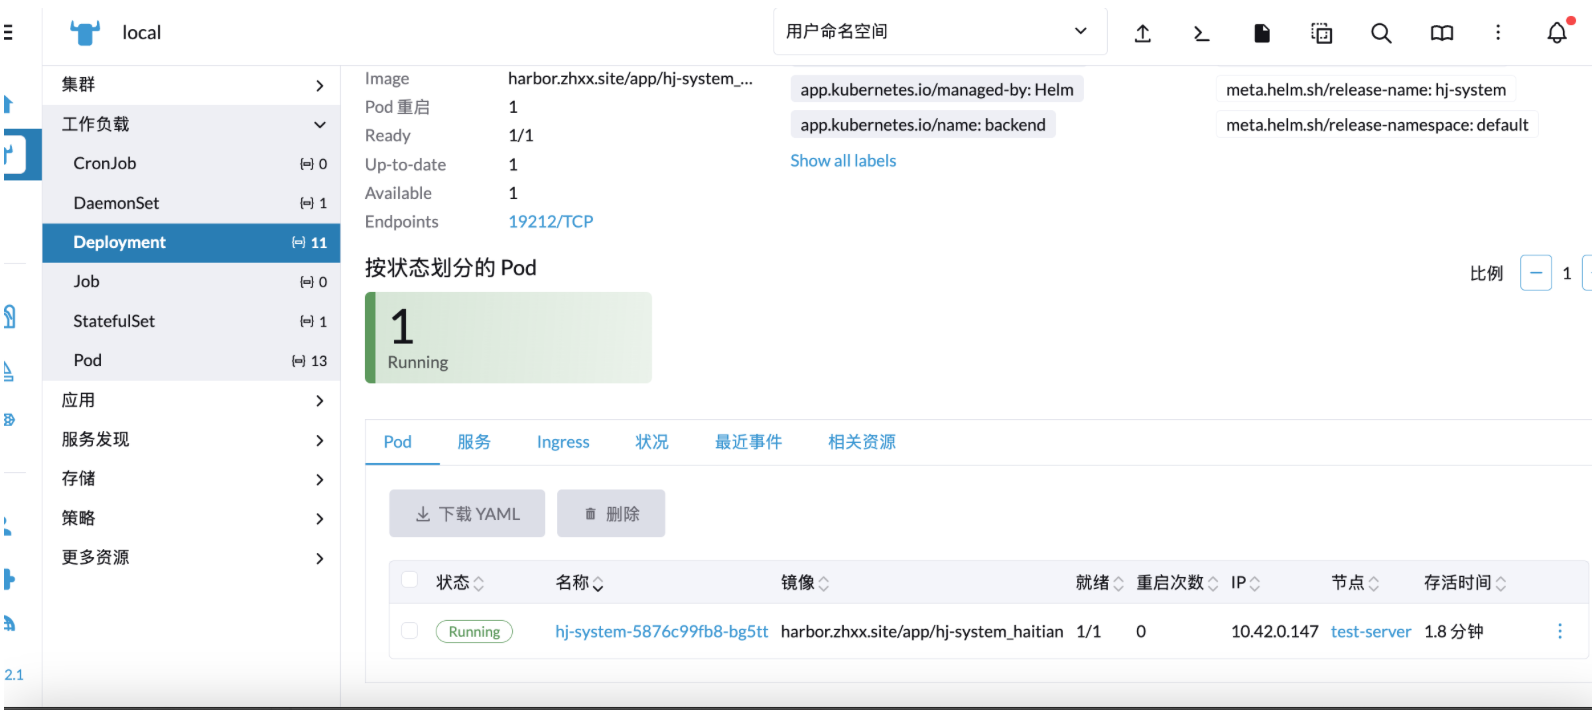Toggle the select-all checkbox in pod table header
Viewport: 1596px width, 710px height.
pos(409,580)
